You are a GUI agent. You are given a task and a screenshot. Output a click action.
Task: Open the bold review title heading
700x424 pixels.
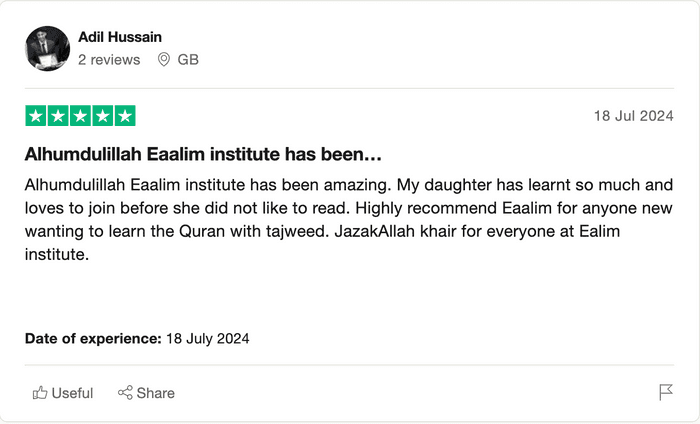(x=204, y=156)
